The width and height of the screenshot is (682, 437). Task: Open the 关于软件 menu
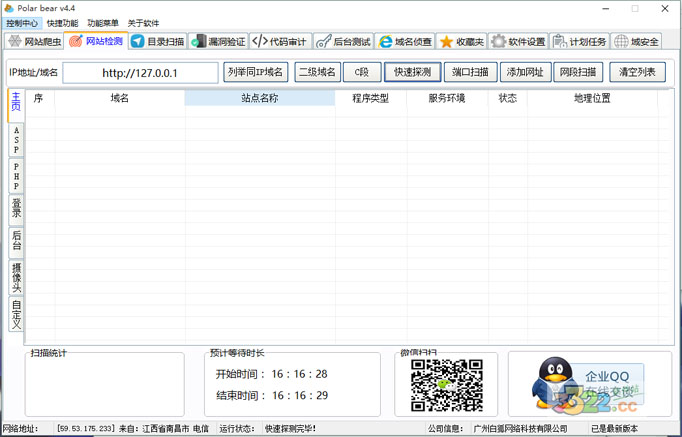[144, 23]
